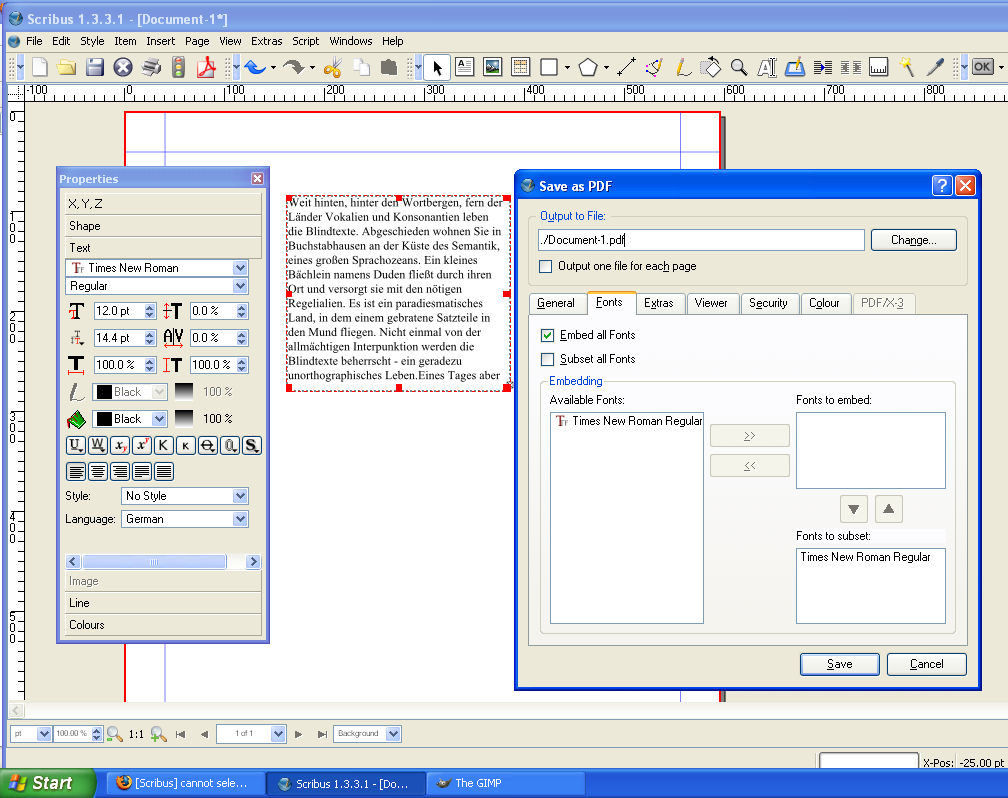Switch to the Security tab
1008x798 pixels.
coord(768,303)
